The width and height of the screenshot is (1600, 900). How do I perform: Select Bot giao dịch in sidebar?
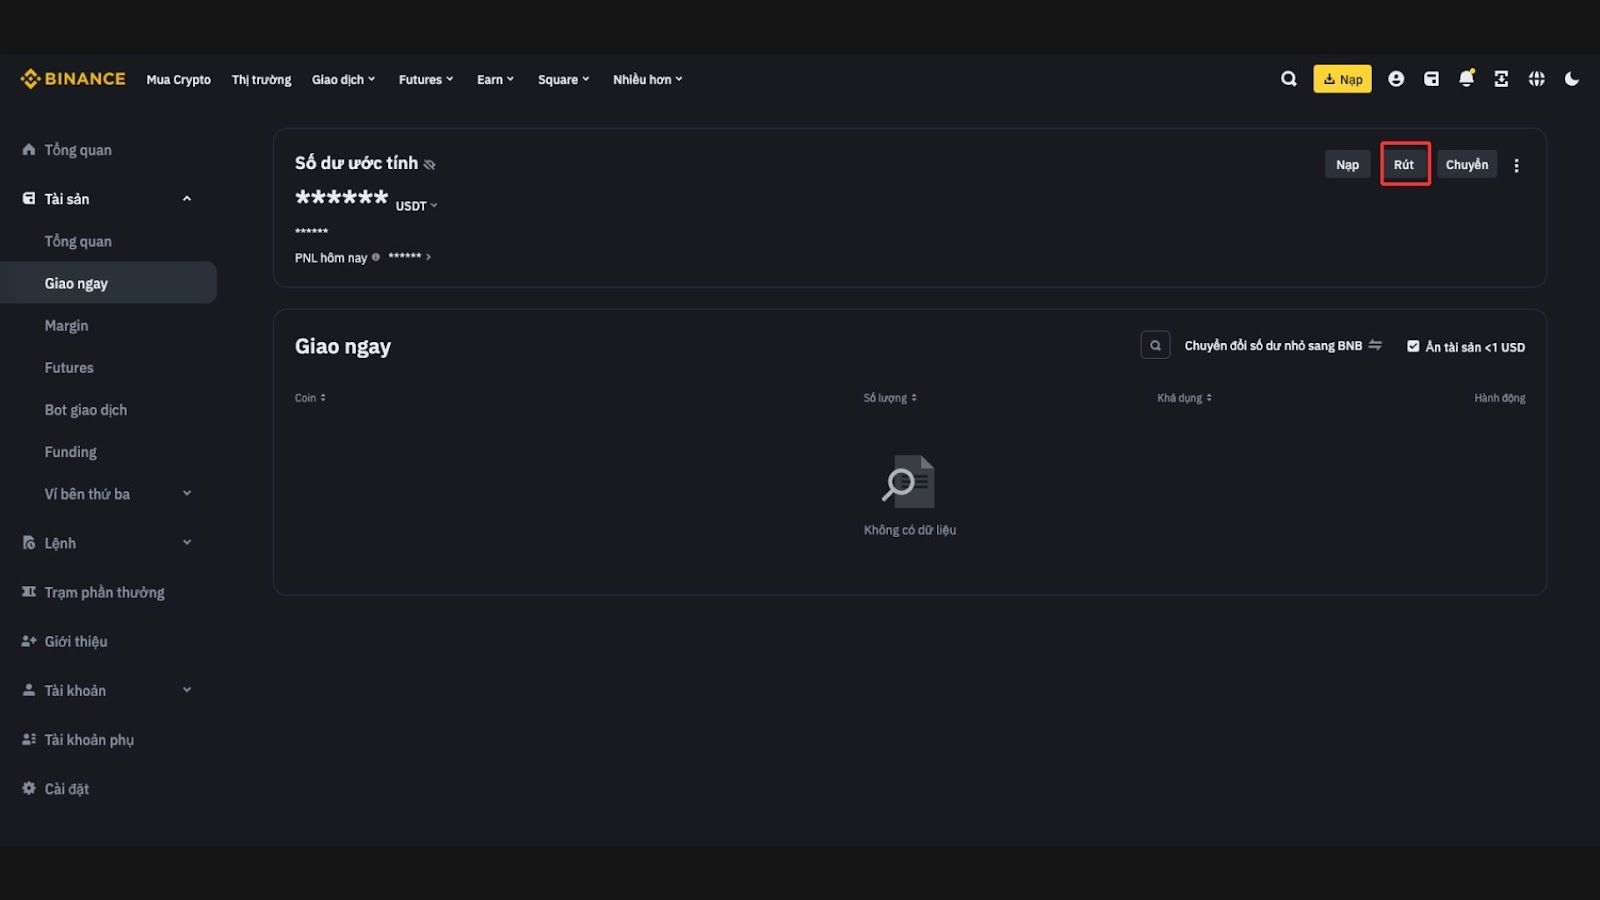[x=85, y=410]
